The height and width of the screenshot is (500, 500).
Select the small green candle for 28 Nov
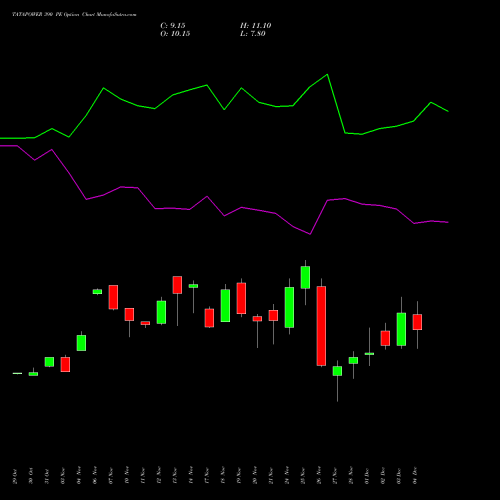tap(353, 360)
